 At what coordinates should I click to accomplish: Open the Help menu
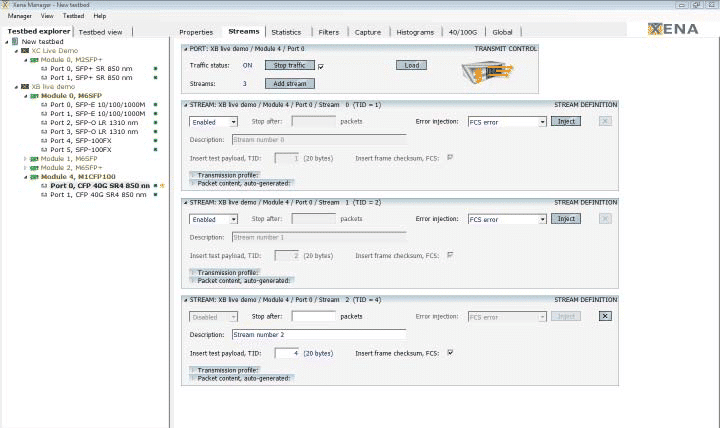click(100, 16)
